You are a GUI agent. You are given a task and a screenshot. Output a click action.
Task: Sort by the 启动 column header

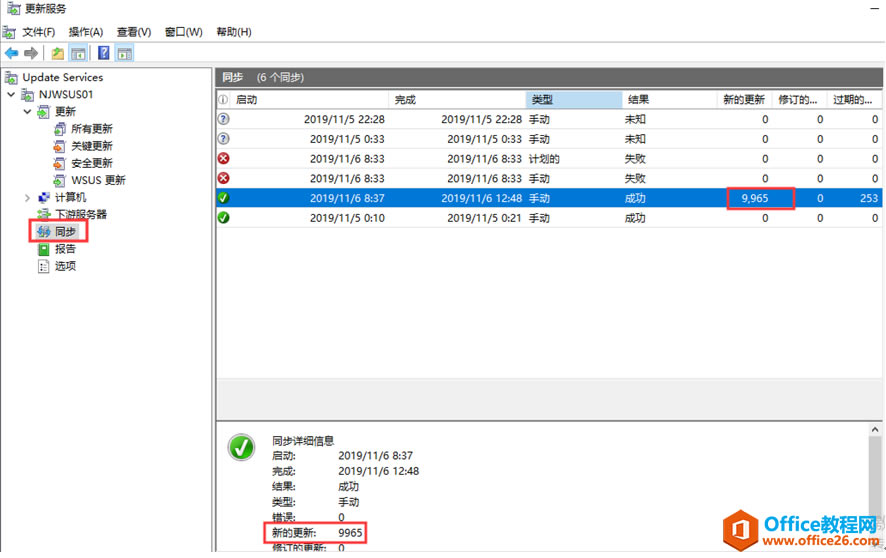(310, 100)
